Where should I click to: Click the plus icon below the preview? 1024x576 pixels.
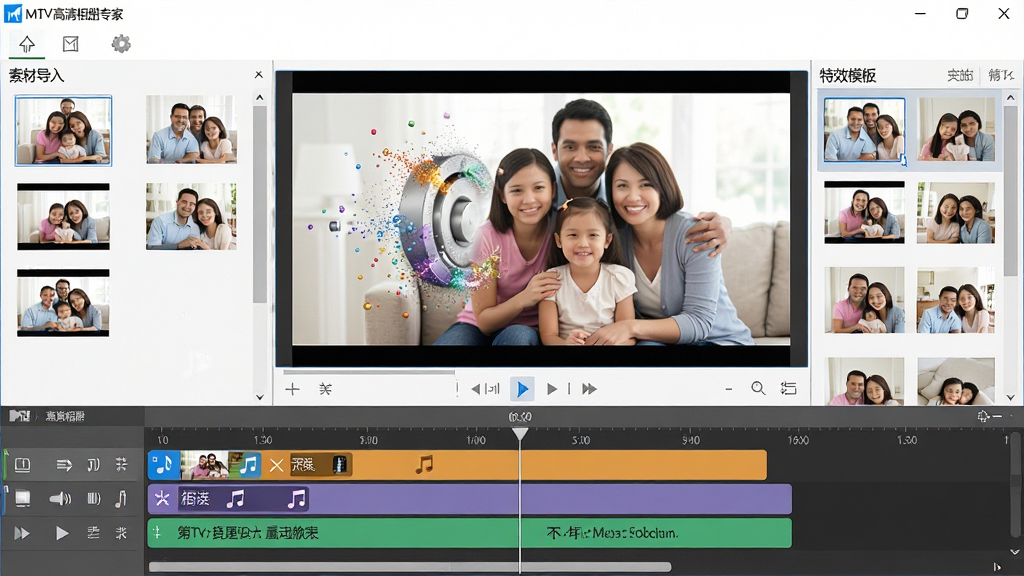(x=293, y=389)
